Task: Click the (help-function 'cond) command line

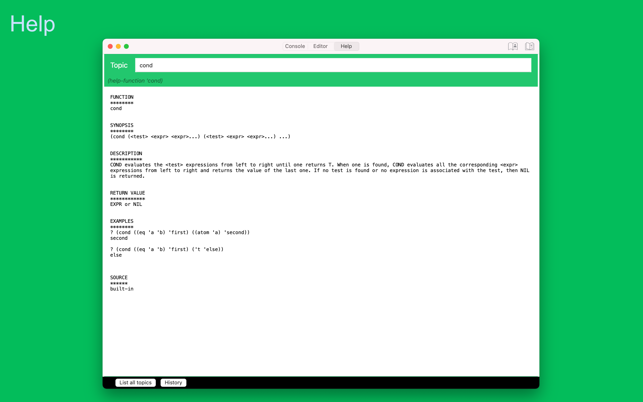Action: coord(135,81)
